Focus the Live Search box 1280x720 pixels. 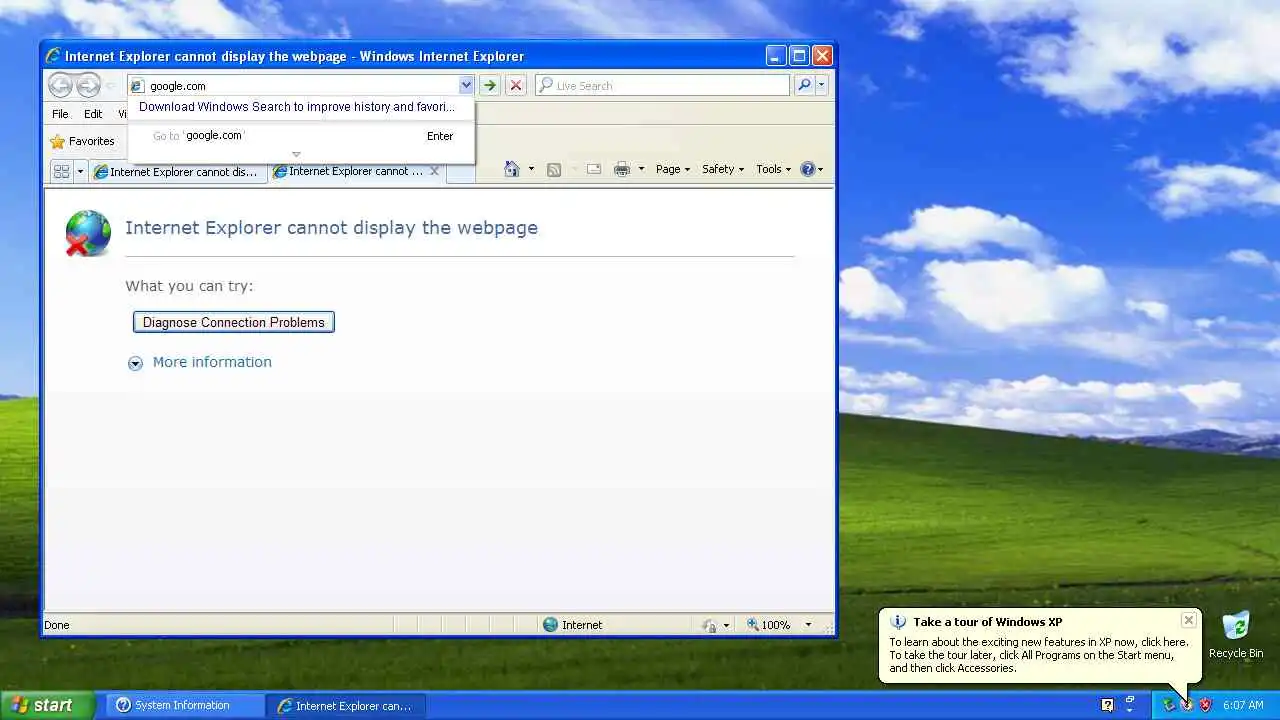click(x=662, y=85)
